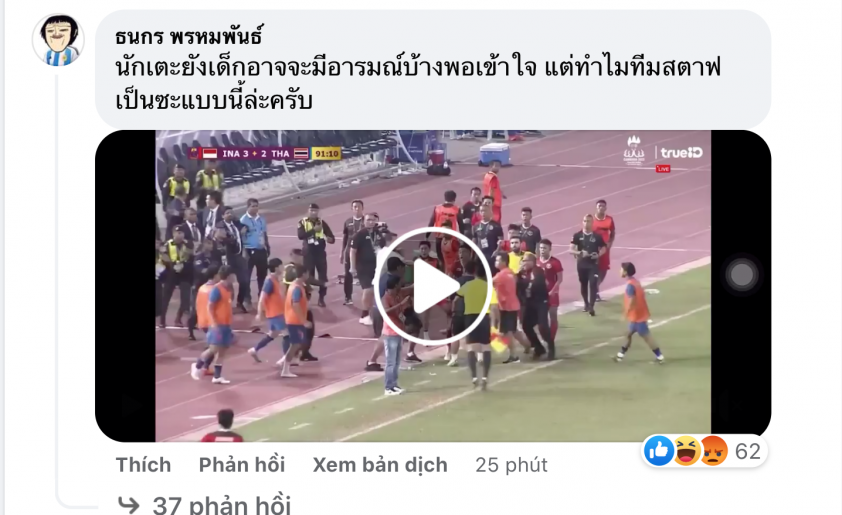Image resolution: width=842 pixels, height=515 pixels.
Task: Click the SEA Games logo watermark
Action: pos(634,150)
